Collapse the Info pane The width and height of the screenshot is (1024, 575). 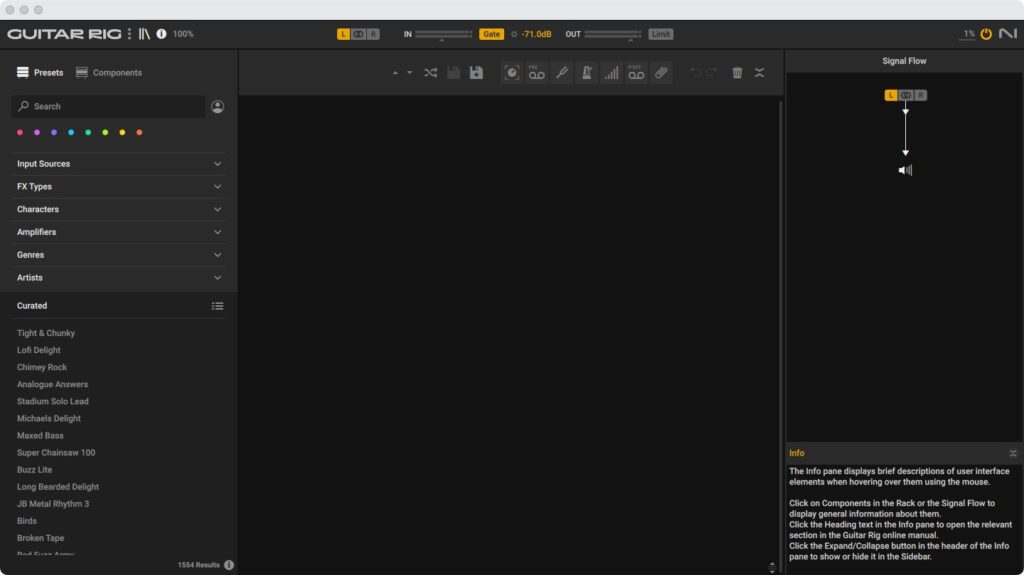tap(1013, 453)
